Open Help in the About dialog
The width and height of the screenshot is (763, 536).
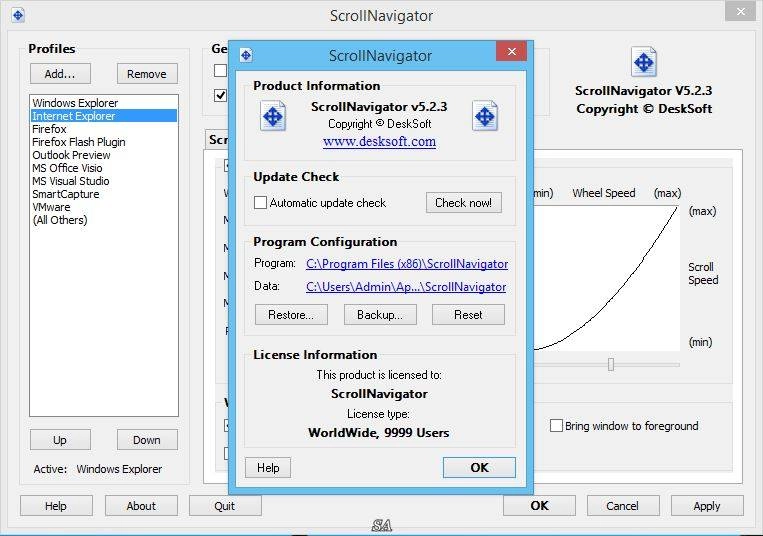(x=268, y=467)
